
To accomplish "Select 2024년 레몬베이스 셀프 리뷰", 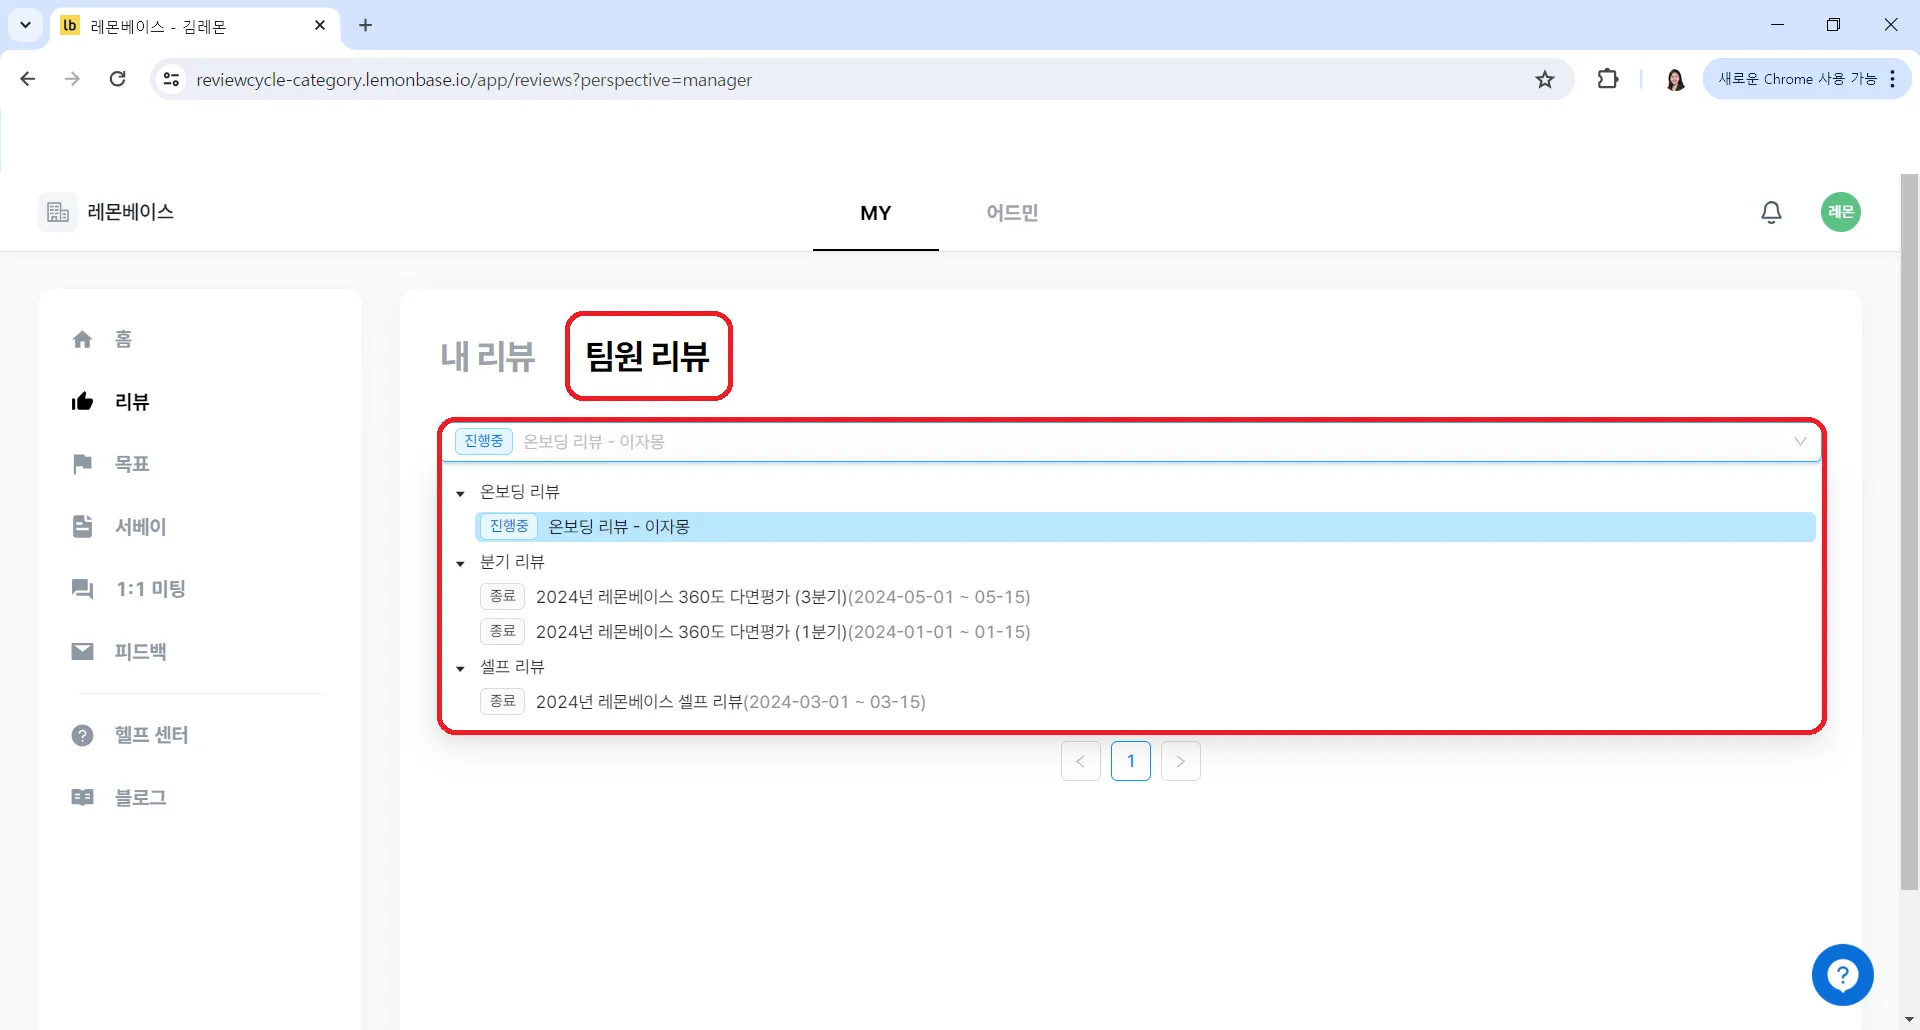I will click(x=1145, y=702).
